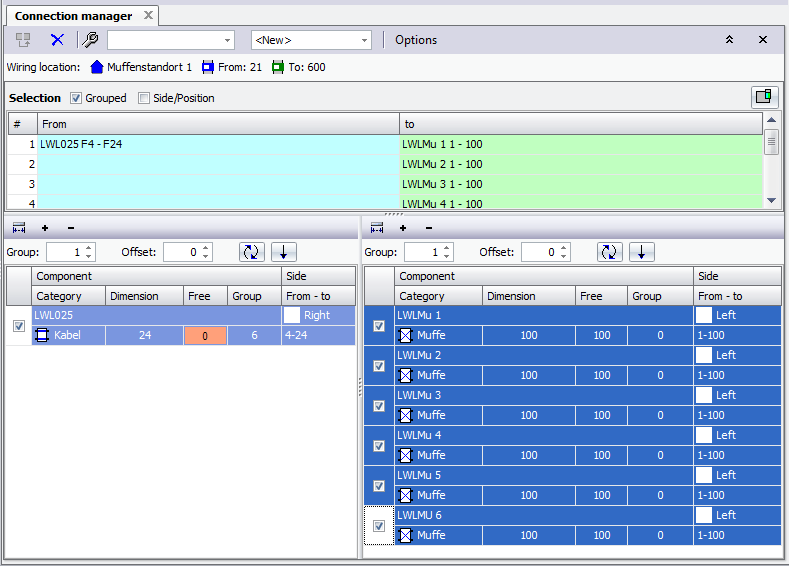Image resolution: width=789 pixels, height=566 pixels.
Task: Click the blue house wiring location icon
Action: 97,67
